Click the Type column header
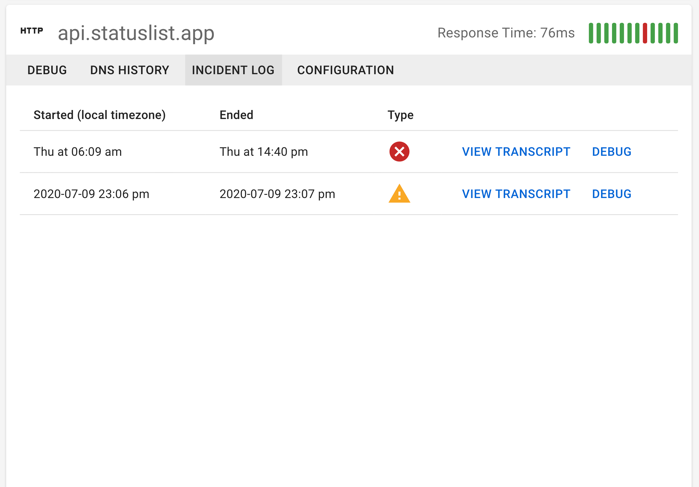Image resolution: width=699 pixels, height=487 pixels. point(400,115)
